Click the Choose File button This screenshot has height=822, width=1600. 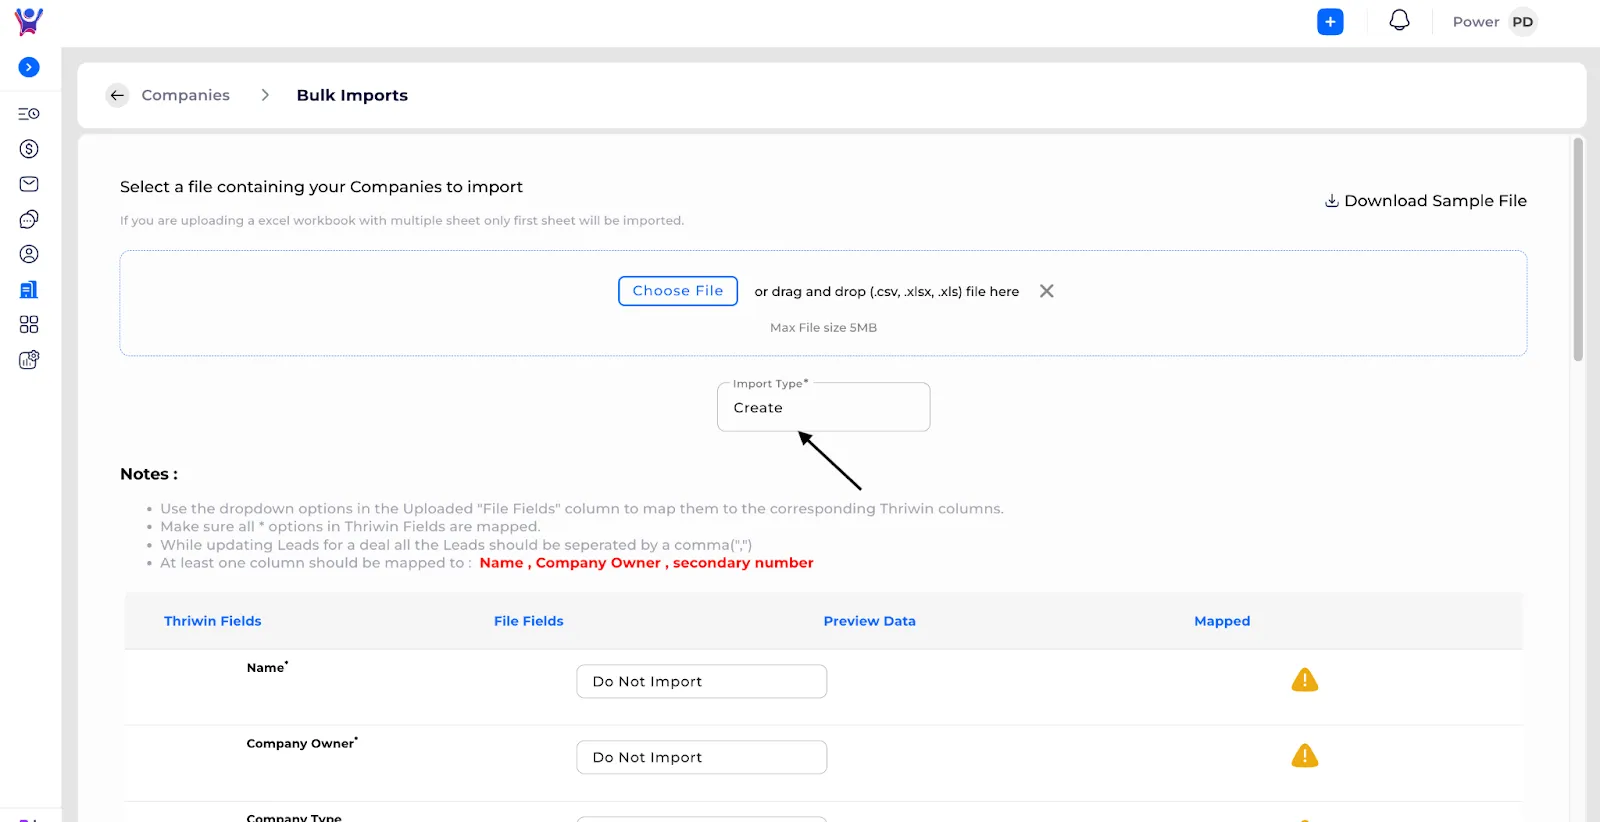coord(678,291)
